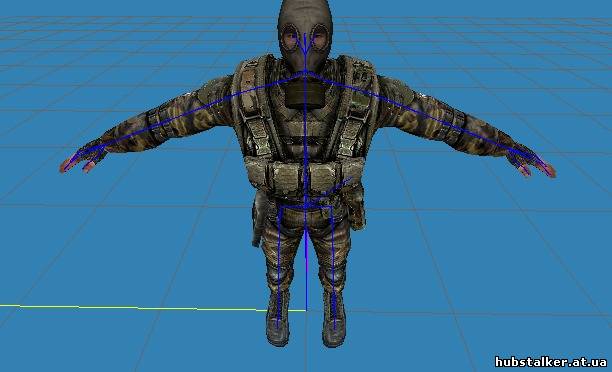This screenshot has width=612, height=372.
Task: Select the character's right boot
Action: pos(334,319)
